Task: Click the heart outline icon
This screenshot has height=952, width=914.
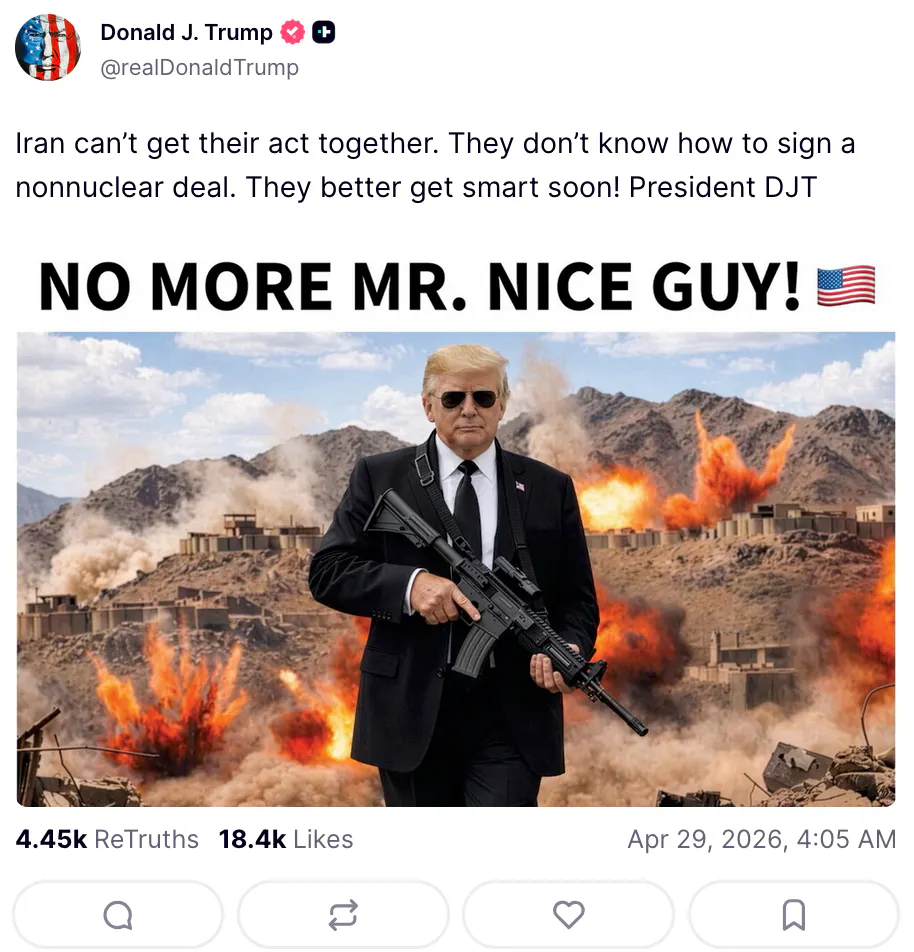Action: 568,914
